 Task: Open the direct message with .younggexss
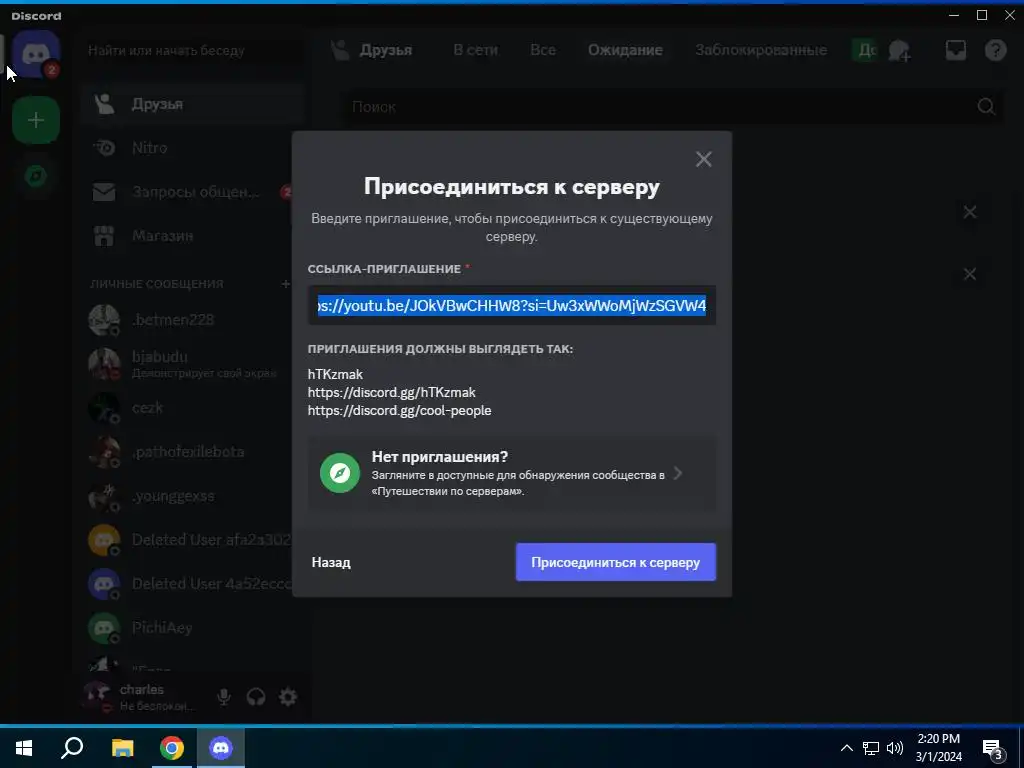[193, 496]
